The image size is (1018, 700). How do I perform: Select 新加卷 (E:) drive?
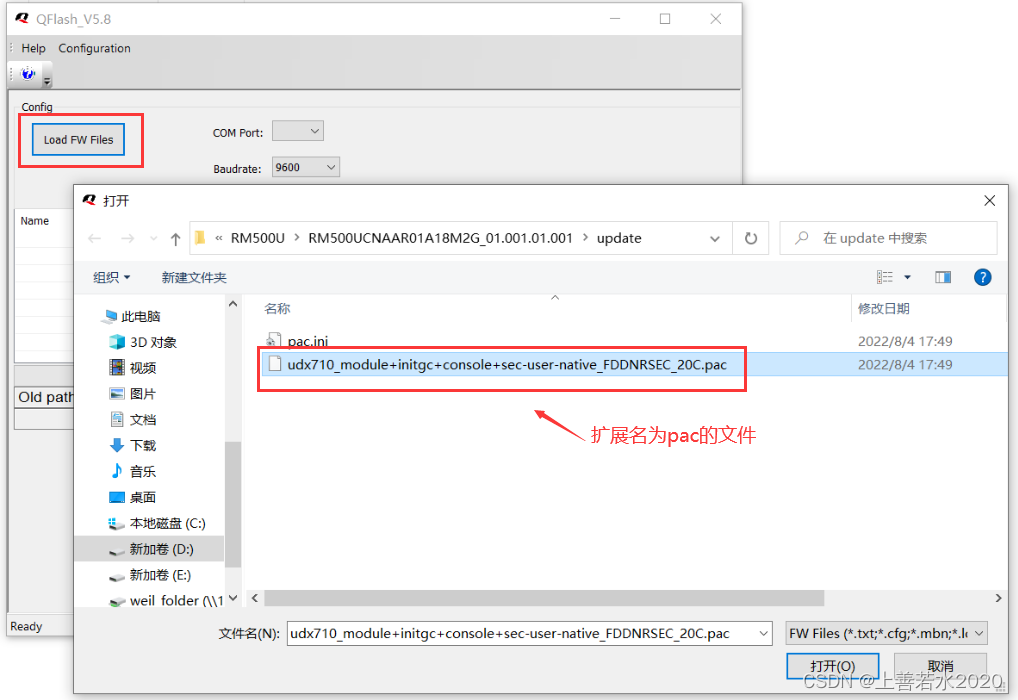tap(149, 575)
